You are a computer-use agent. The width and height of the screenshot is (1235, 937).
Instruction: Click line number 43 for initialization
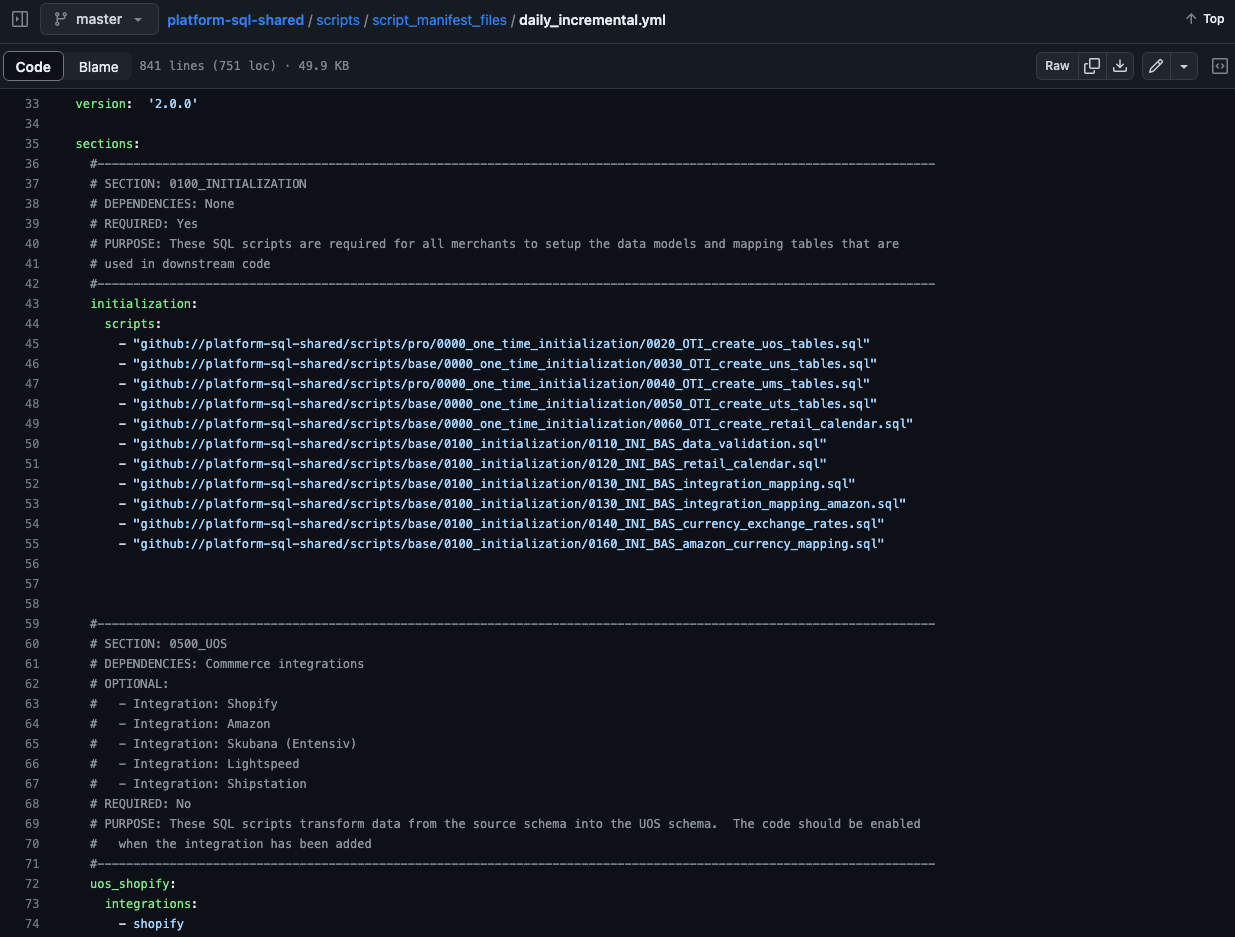[x=32, y=304]
